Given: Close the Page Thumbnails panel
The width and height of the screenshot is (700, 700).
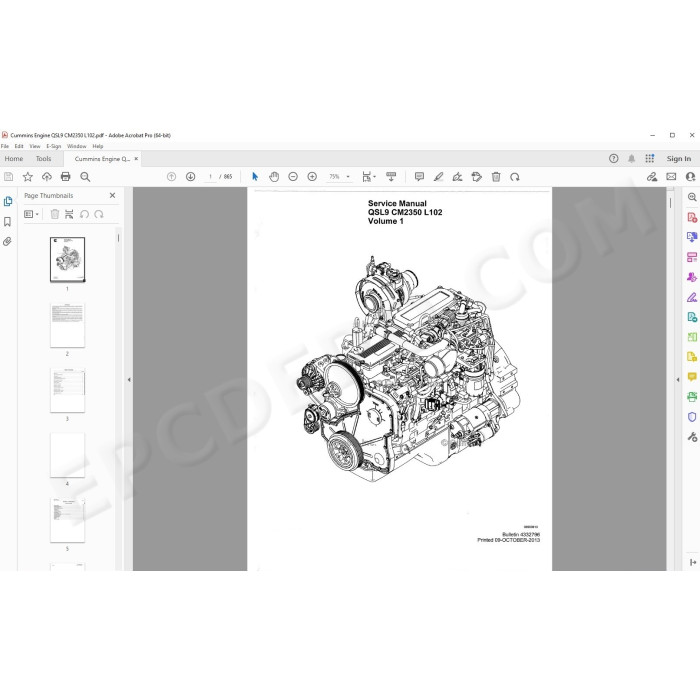Looking at the screenshot, I should pyautogui.click(x=112, y=195).
